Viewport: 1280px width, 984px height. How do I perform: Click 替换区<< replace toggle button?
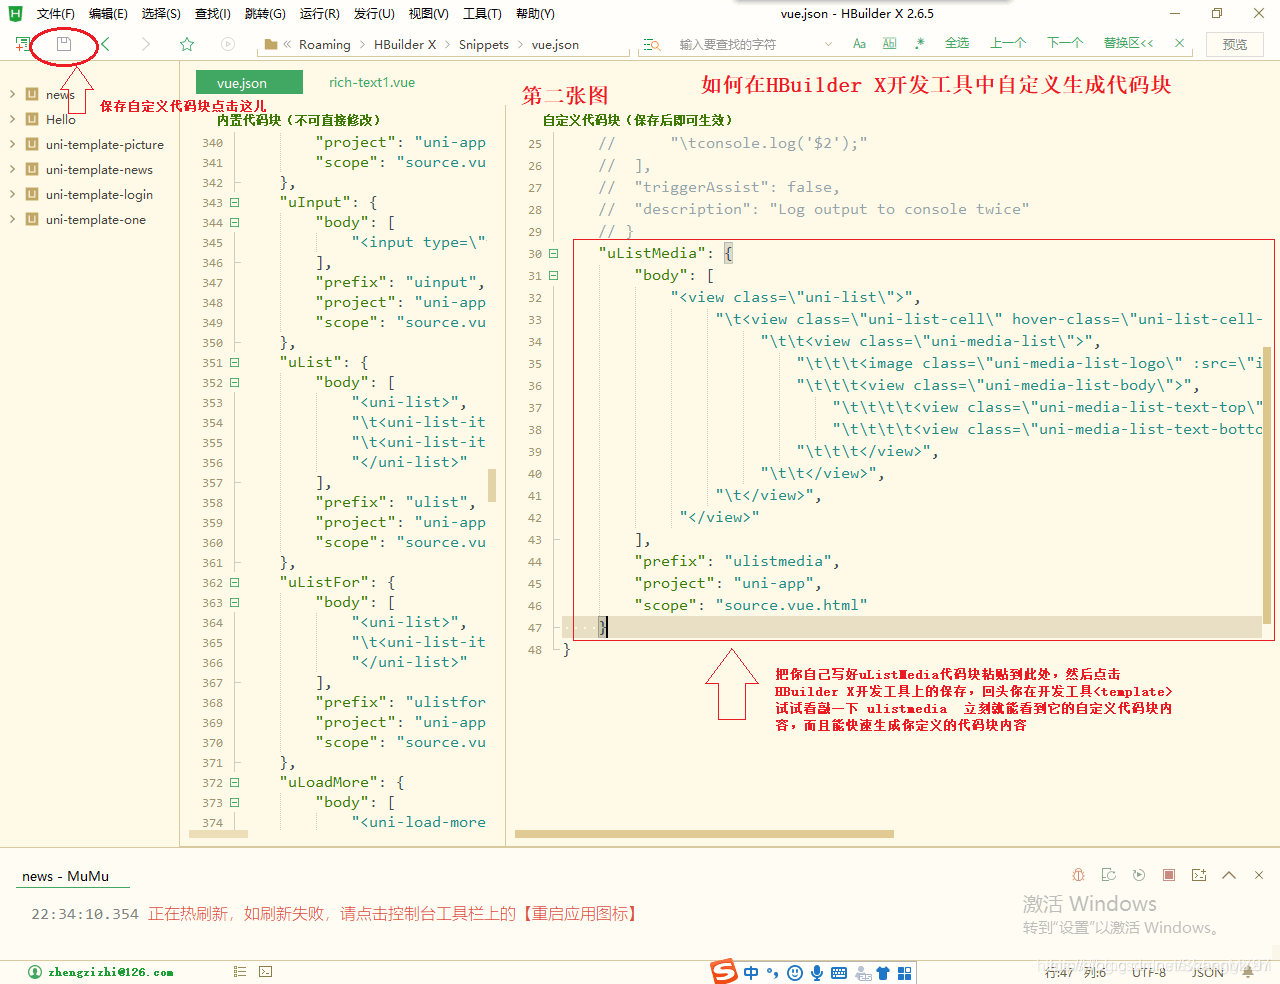[x=1129, y=43]
